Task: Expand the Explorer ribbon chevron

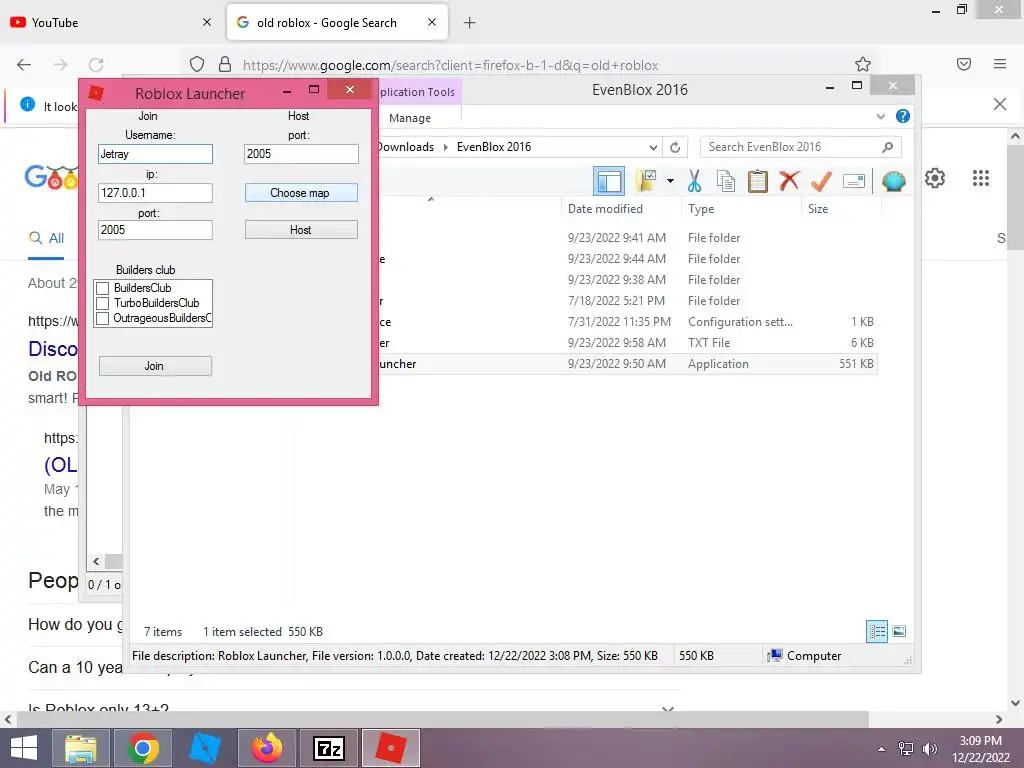Action: click(880, 117)
